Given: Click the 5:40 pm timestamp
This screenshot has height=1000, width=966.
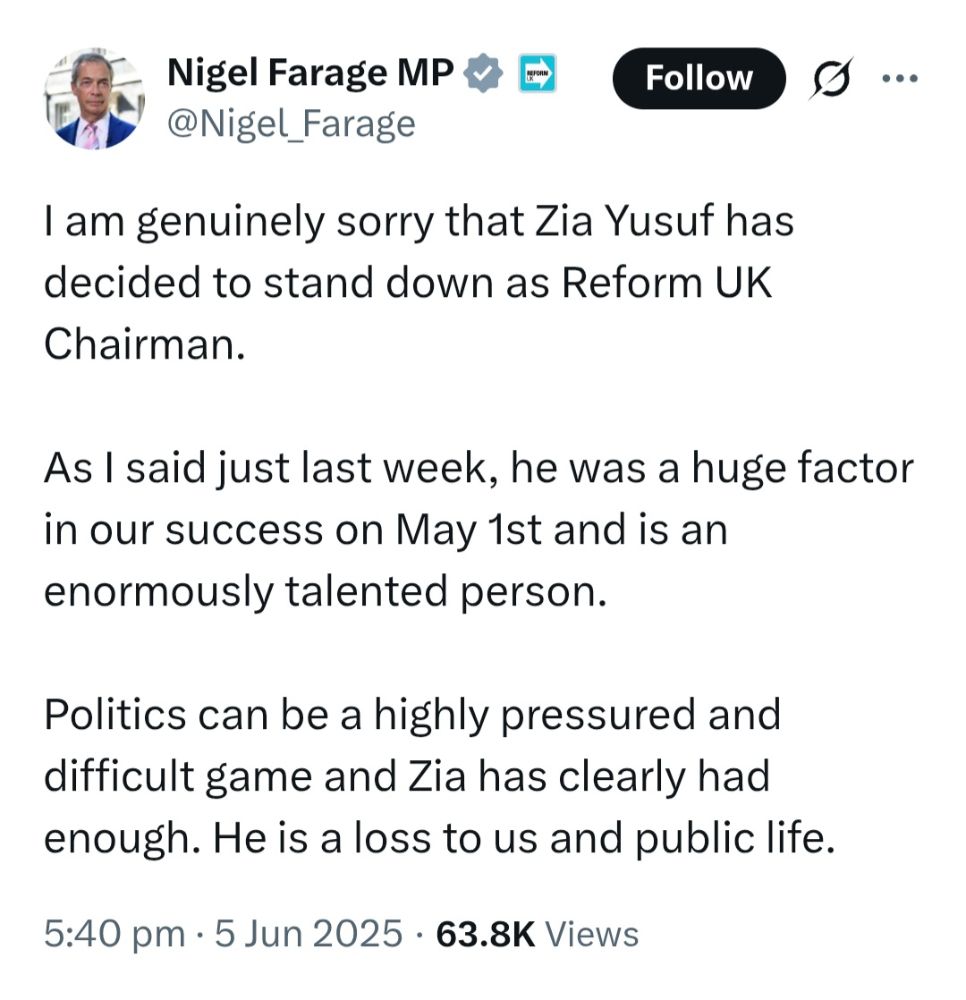Looking at the screenshot, I should (115, 935).
